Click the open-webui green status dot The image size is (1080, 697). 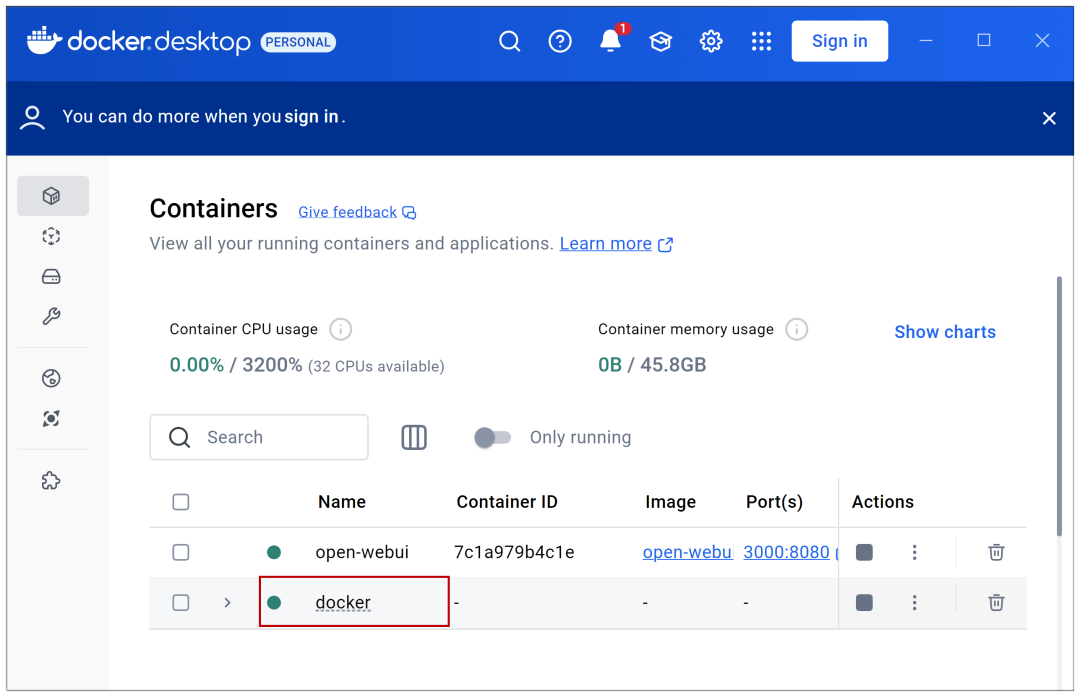tap(274, 552)
